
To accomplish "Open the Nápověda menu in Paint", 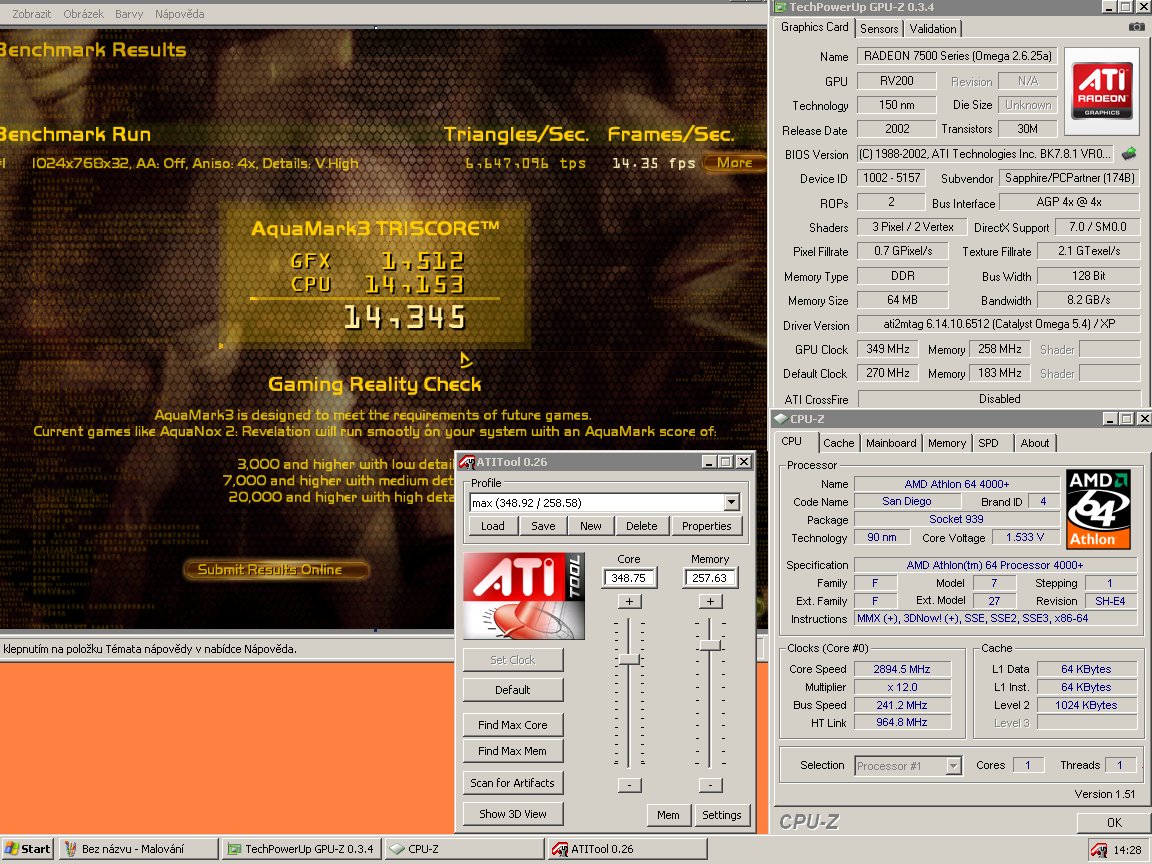I will coord(179,14).
